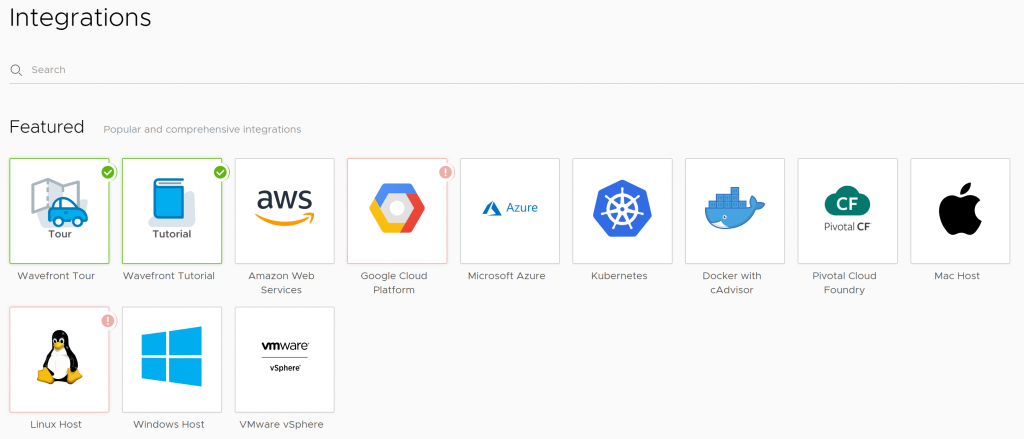Screen dimensions: 1024x439
Task: Open the Linux penguin tile
Action: pyautogui.click(x=59, y=359)
